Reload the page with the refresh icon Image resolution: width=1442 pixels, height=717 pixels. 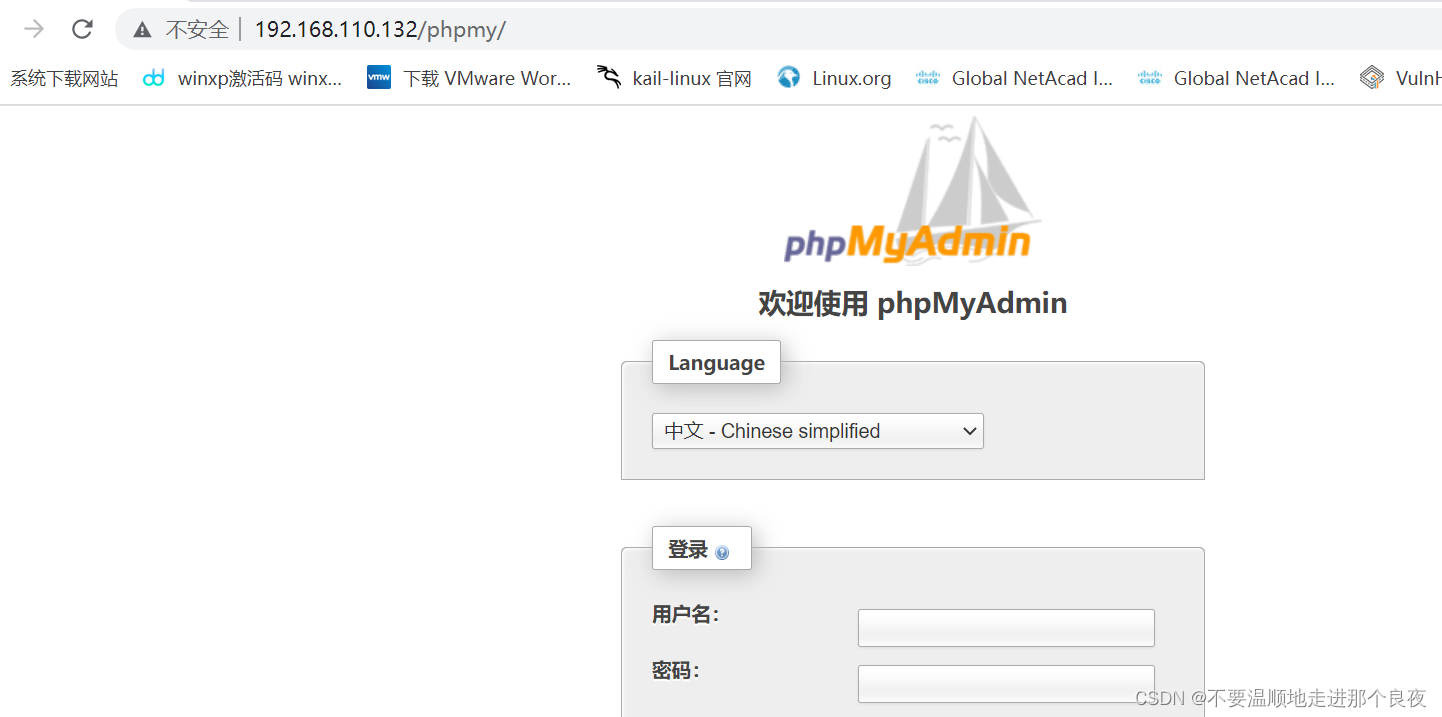click(82, 29)
